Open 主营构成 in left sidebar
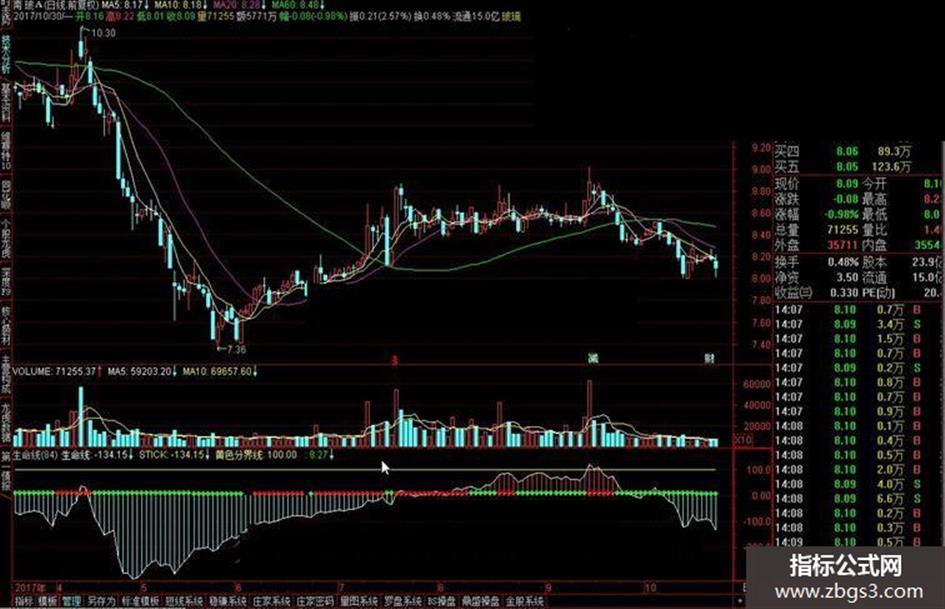This screenshot has height=609, width=945. pyautogui.click(x=6, y=374)
